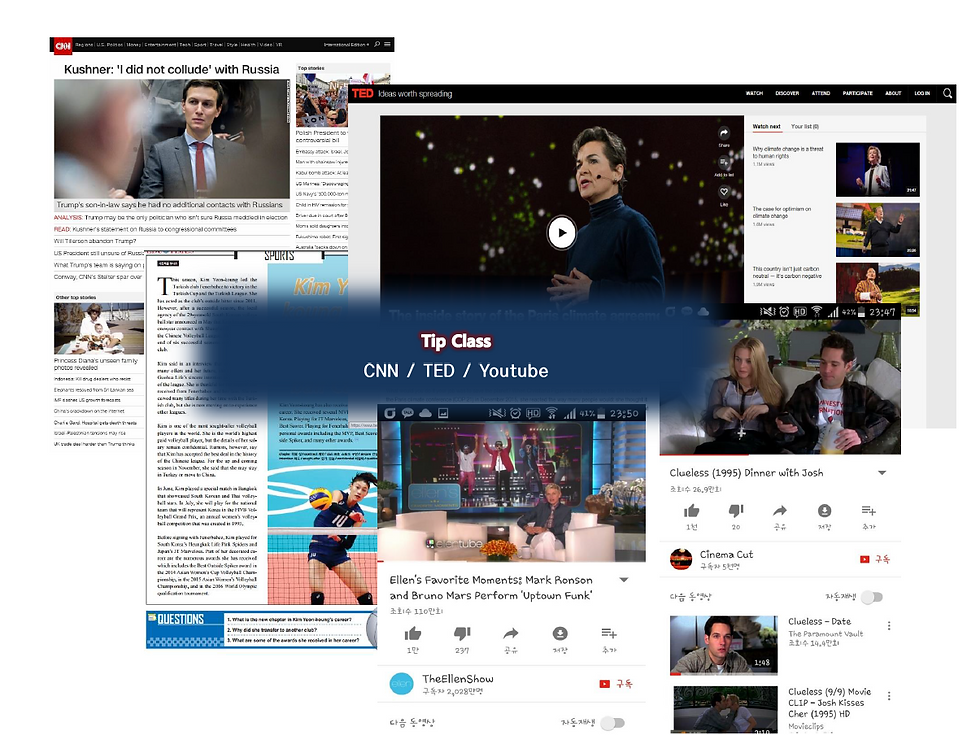Save the Ellen Uptown Funk video offline
This screenshot has width=980, height=735.
click(x=560, y=634)
